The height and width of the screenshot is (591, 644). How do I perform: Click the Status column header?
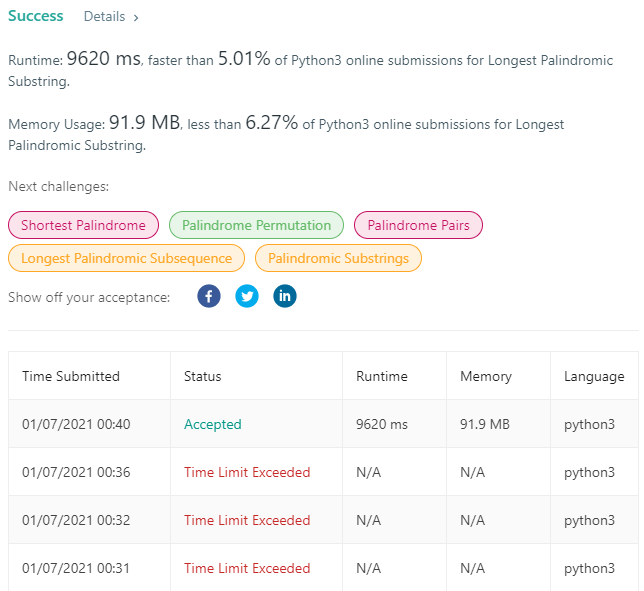point(202,376)
